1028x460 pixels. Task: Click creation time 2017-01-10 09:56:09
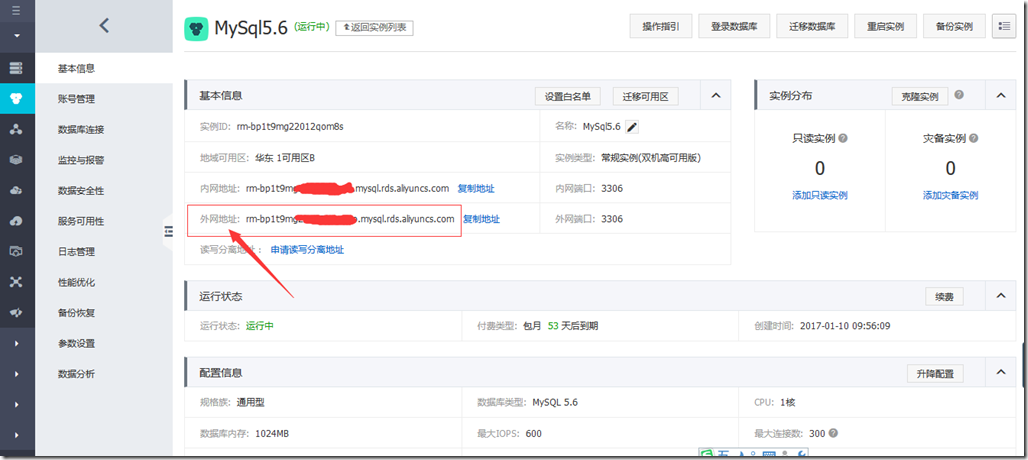coord(845,326)
